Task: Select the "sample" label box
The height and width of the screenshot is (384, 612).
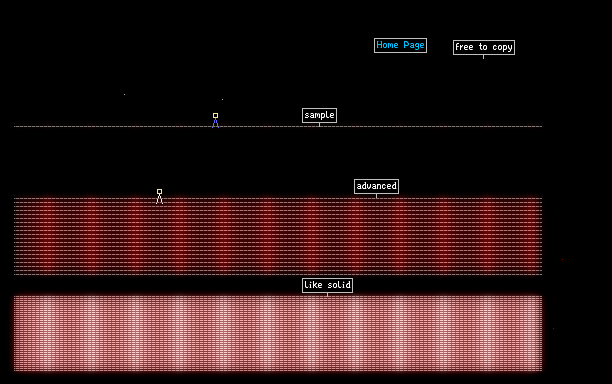Action: [x=319, y=115]
